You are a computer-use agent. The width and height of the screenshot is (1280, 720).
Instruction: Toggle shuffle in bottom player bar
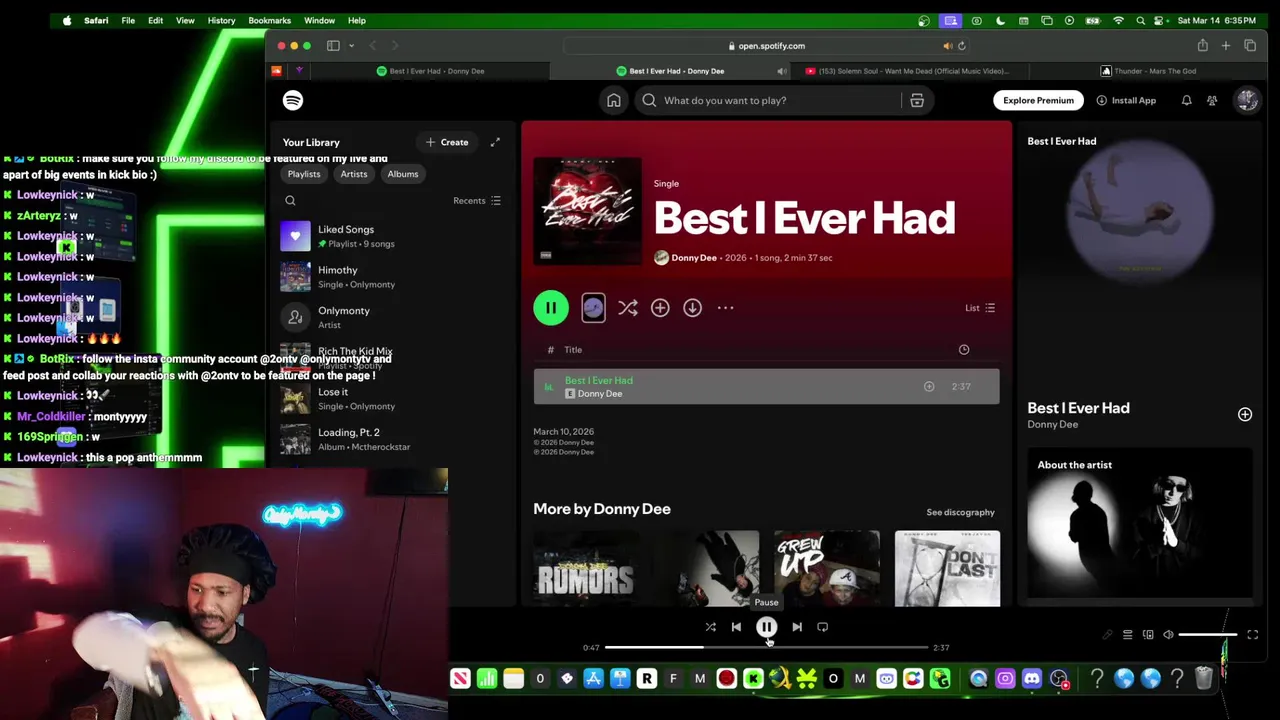pos(710,627)
